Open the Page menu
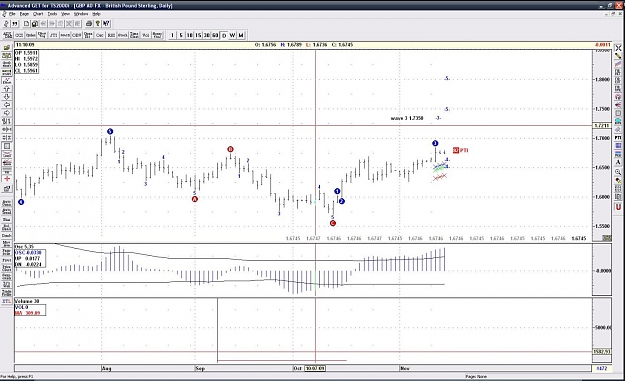 [24, 14]
